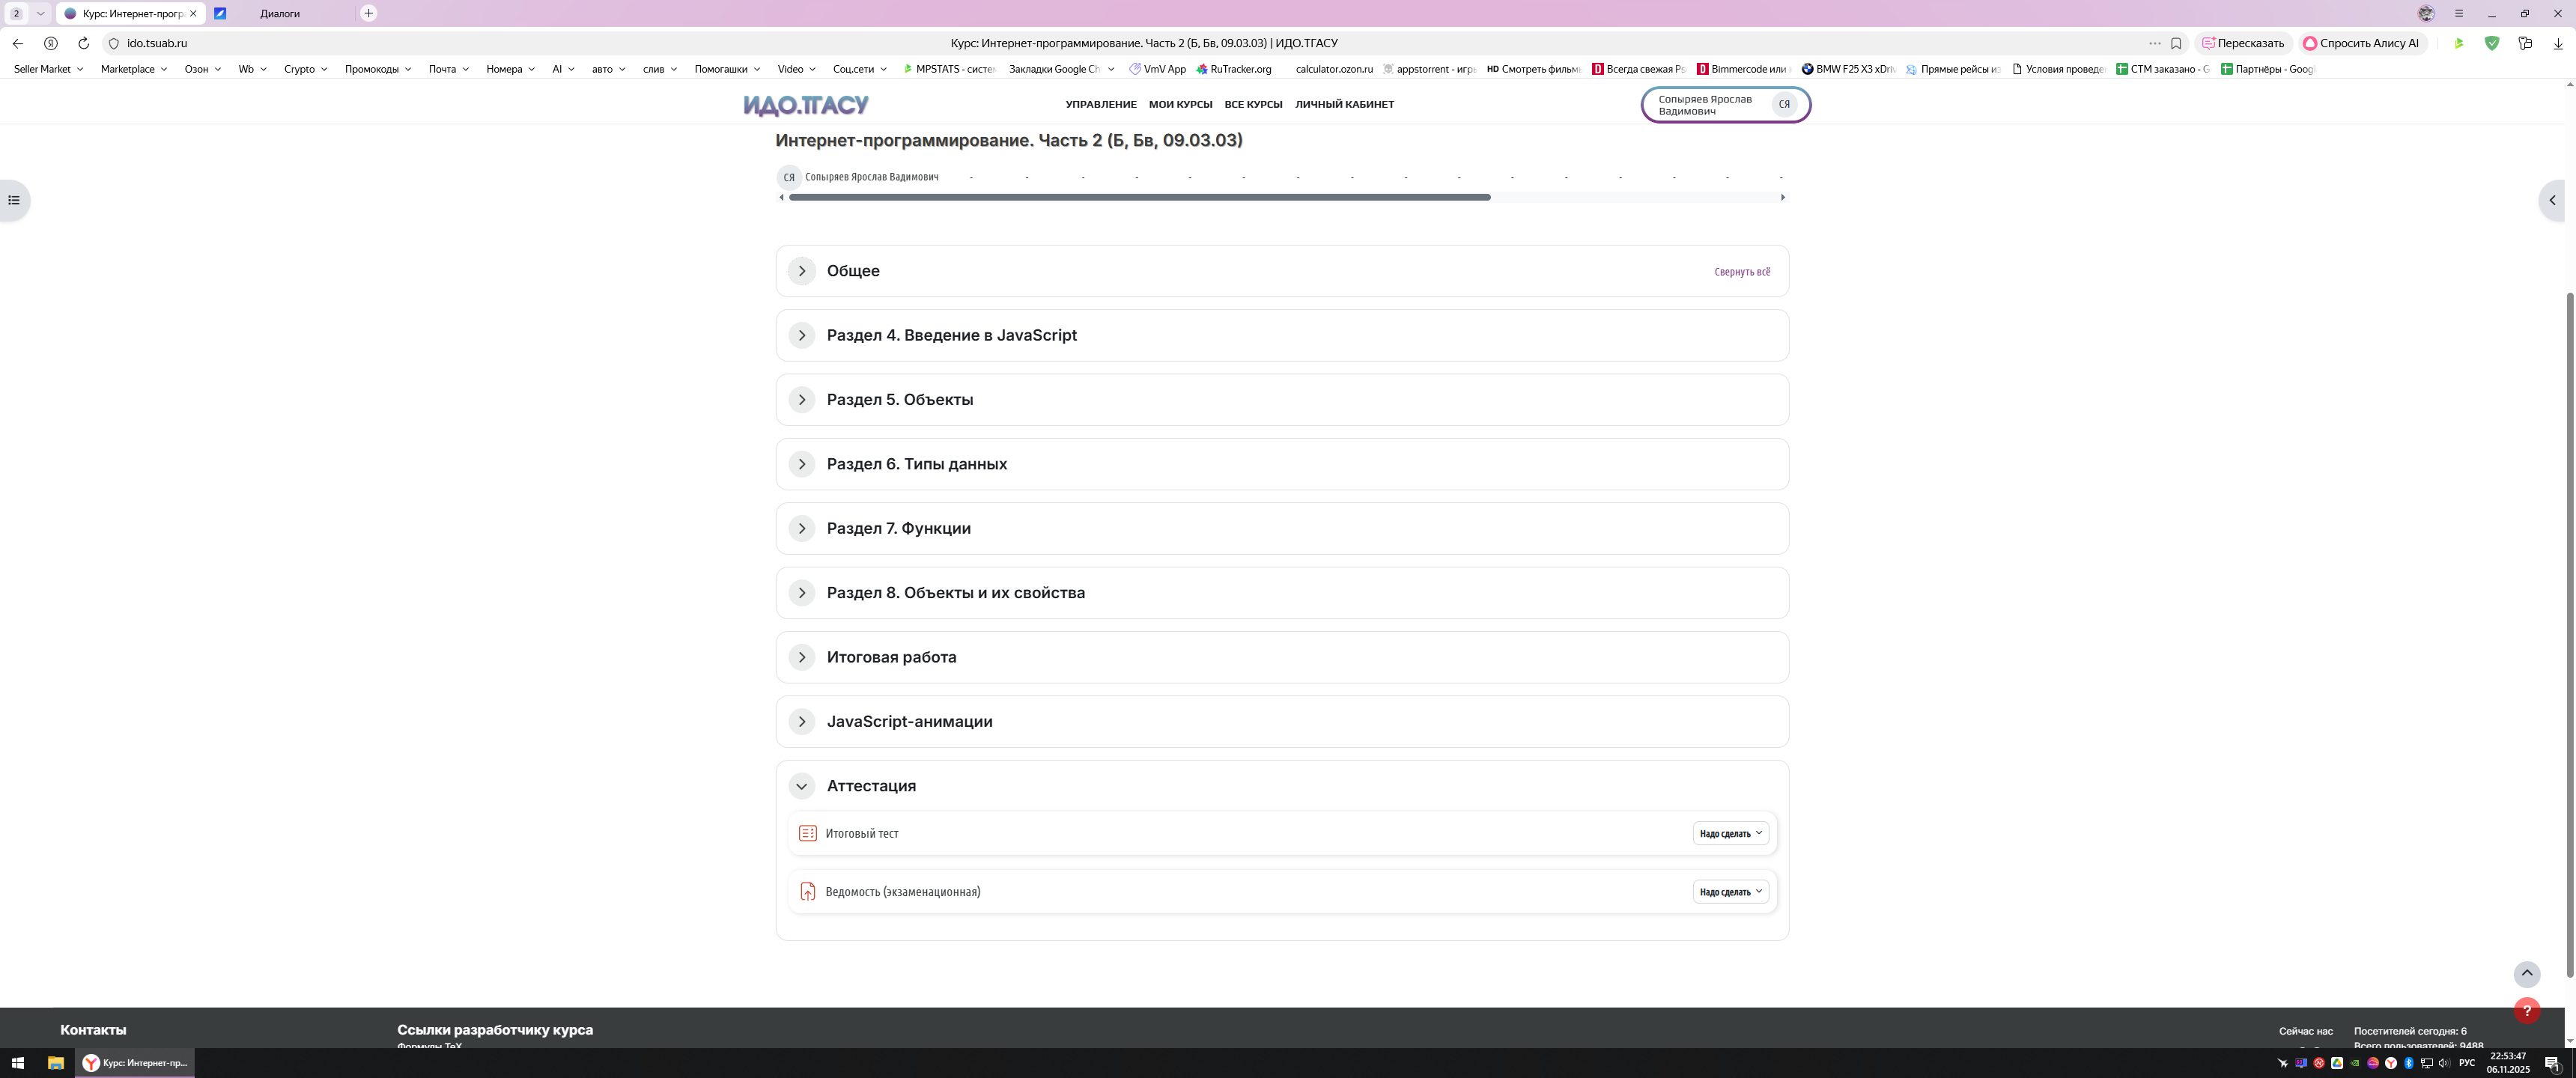
Task: Open the ЛИЧНЫЙ КАБИНЕТ menu item
Action: coord(1344,104)
